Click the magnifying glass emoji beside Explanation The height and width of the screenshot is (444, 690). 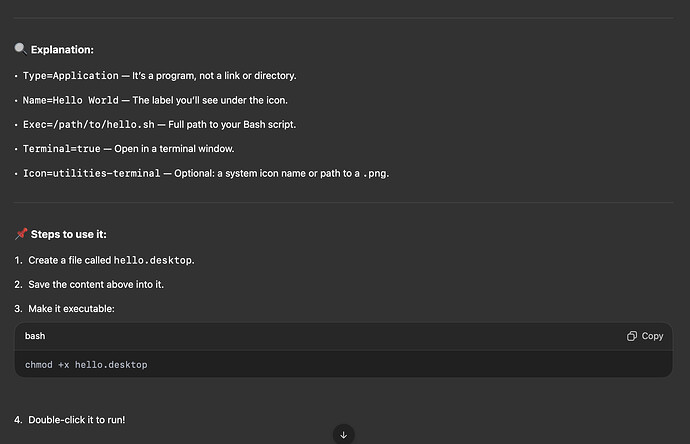20,49
